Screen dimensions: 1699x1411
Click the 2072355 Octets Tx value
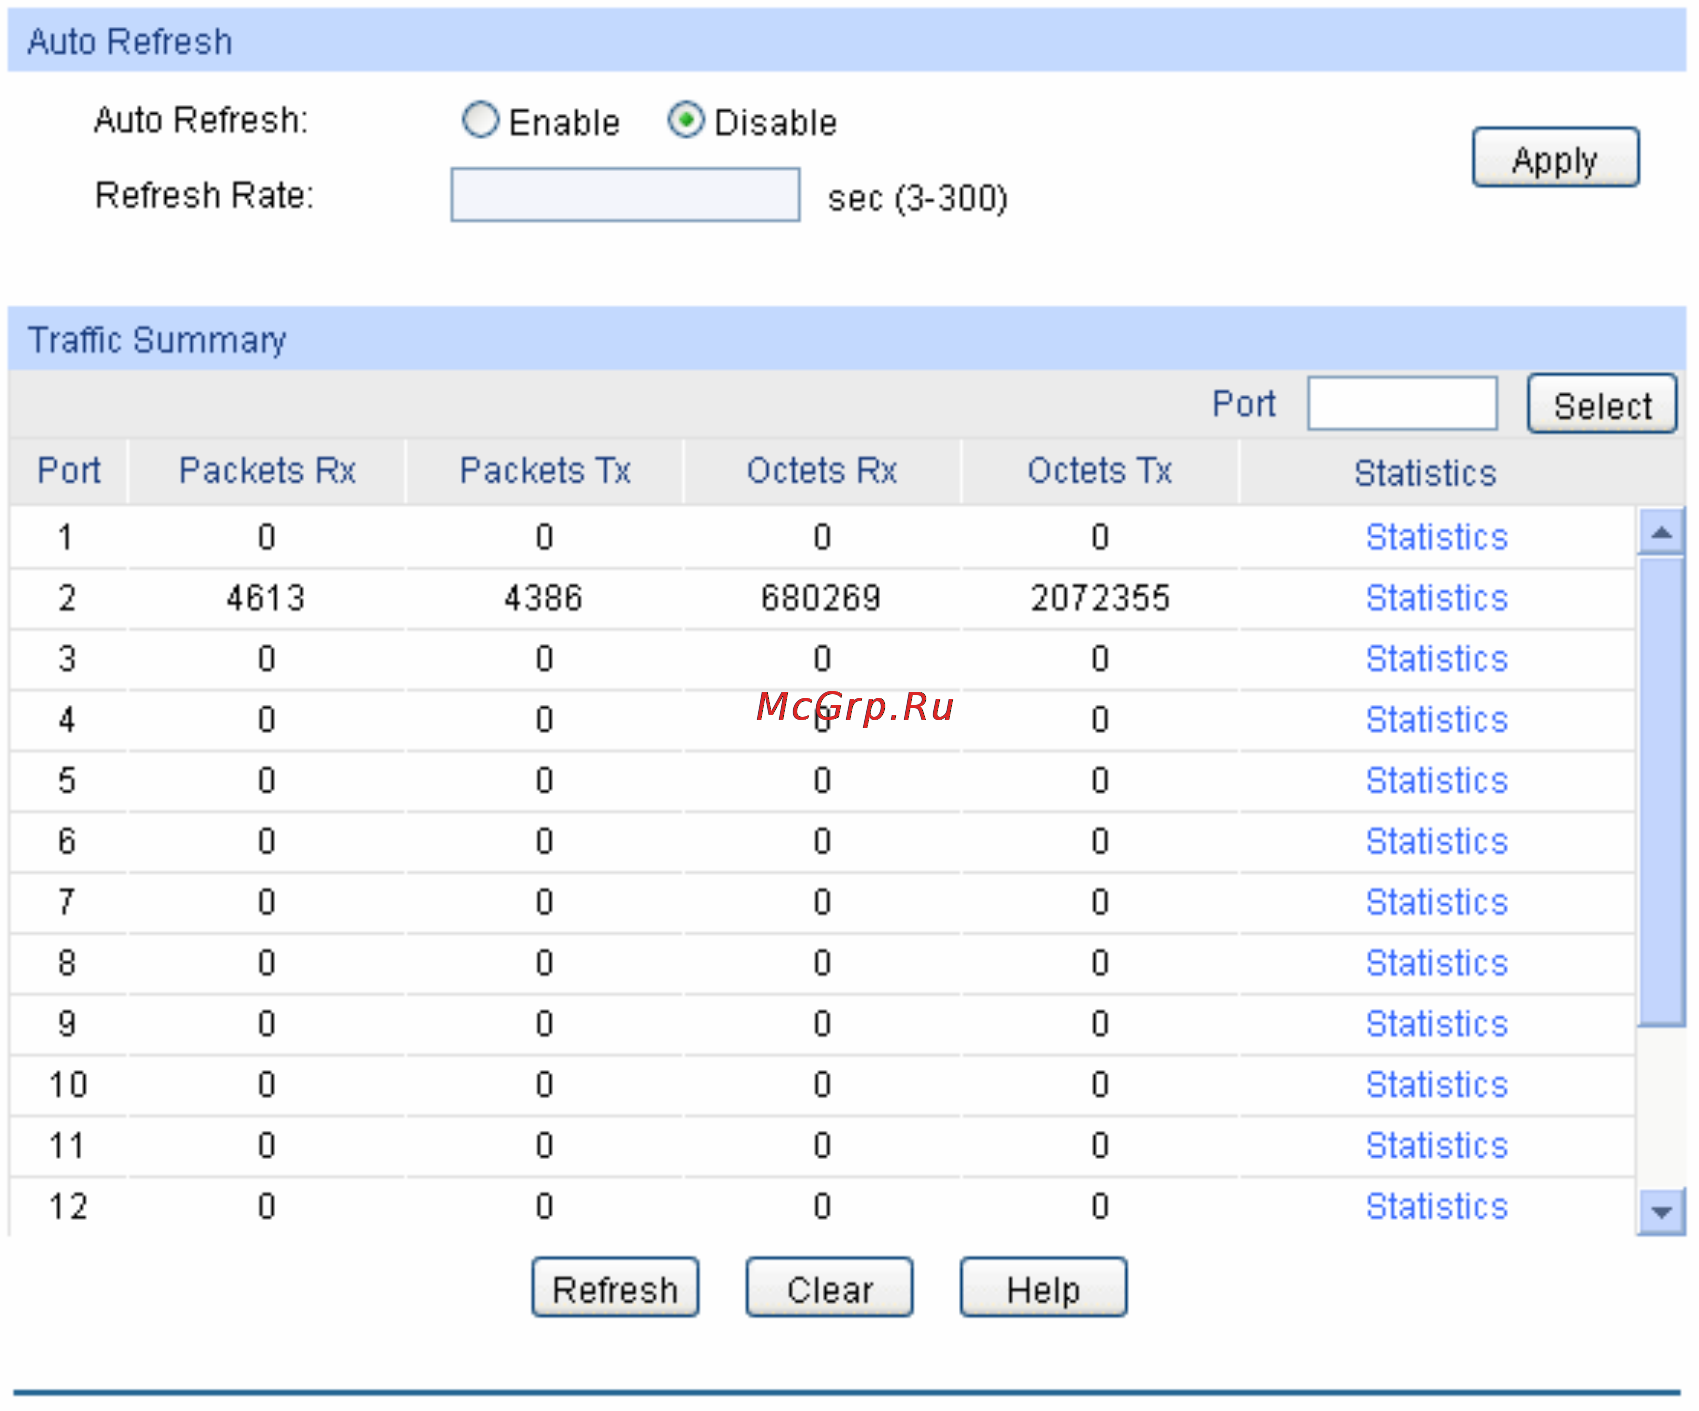point(1100,598)
